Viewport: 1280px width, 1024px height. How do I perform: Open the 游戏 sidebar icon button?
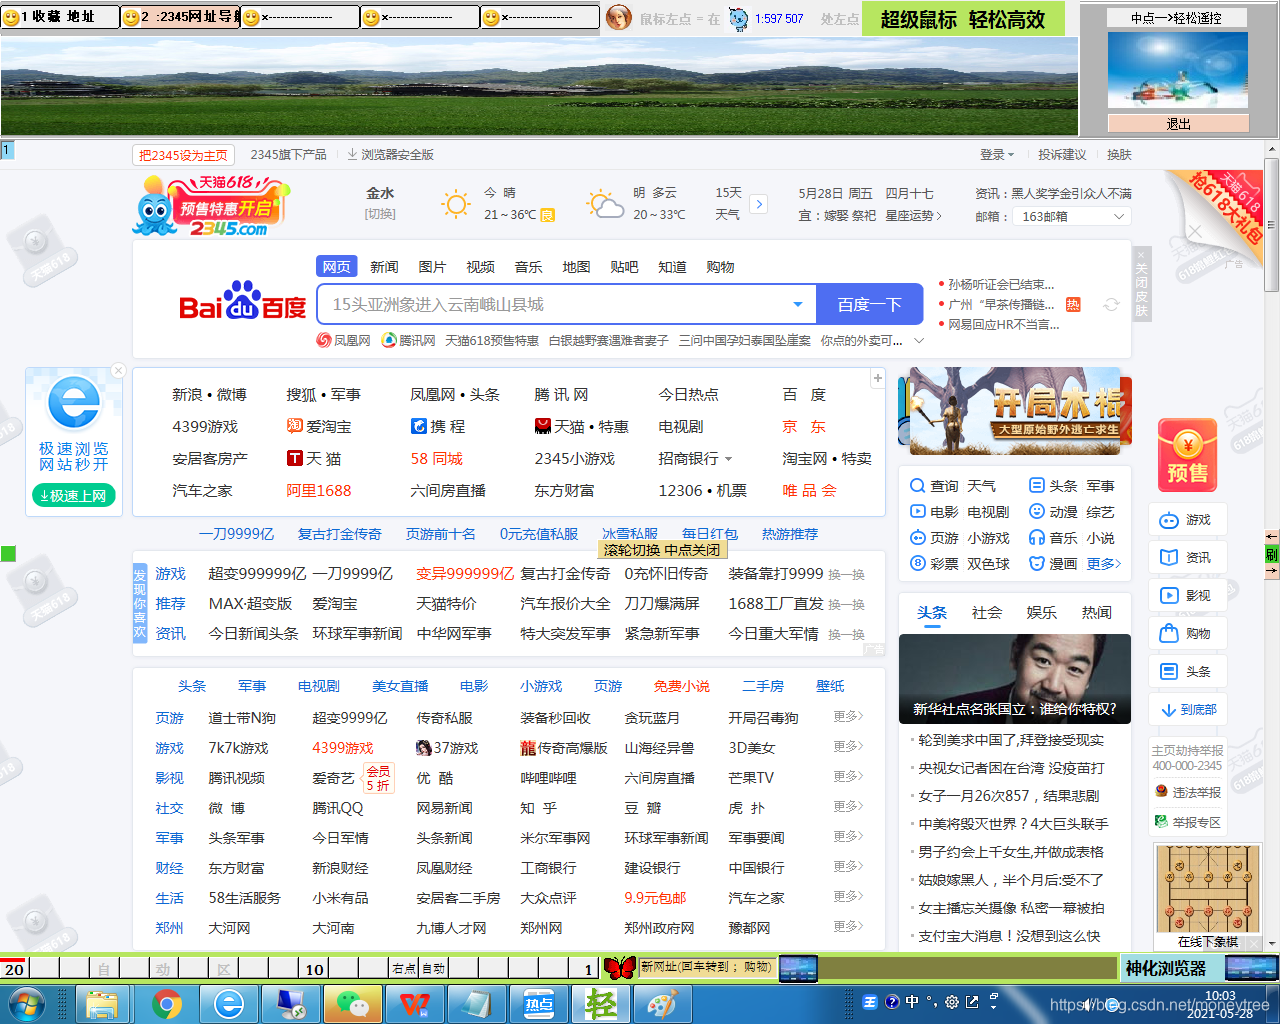coord(1187,520)
